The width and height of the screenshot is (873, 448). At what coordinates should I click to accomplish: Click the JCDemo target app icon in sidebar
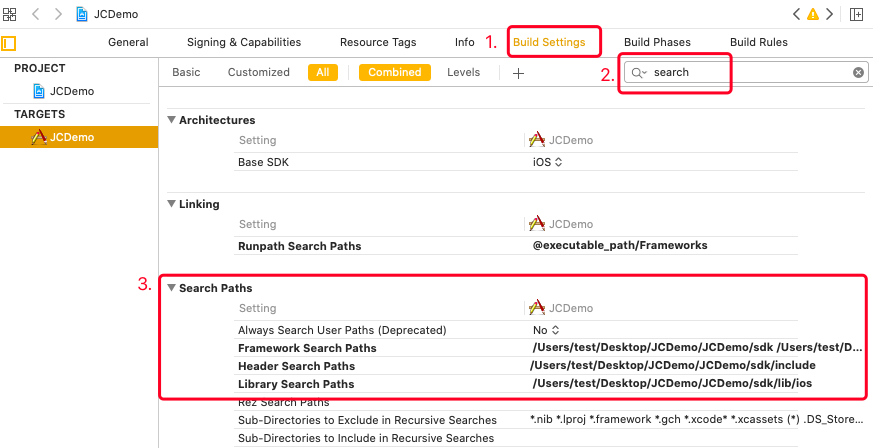tap(39, 137)
